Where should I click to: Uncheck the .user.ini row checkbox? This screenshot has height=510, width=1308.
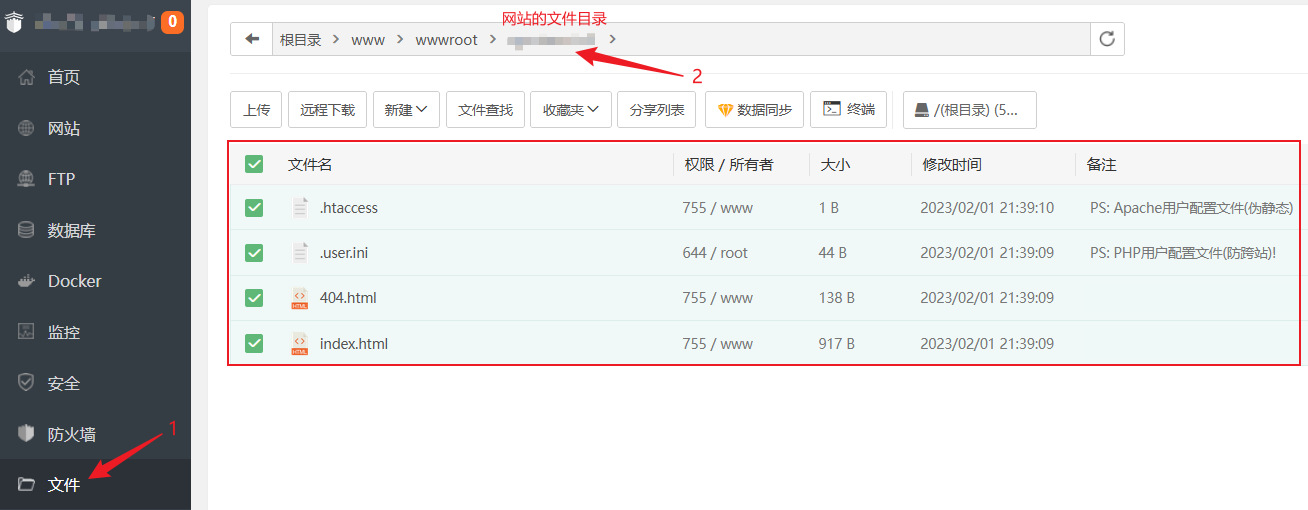pyautogui.click(x=254, y=253)
